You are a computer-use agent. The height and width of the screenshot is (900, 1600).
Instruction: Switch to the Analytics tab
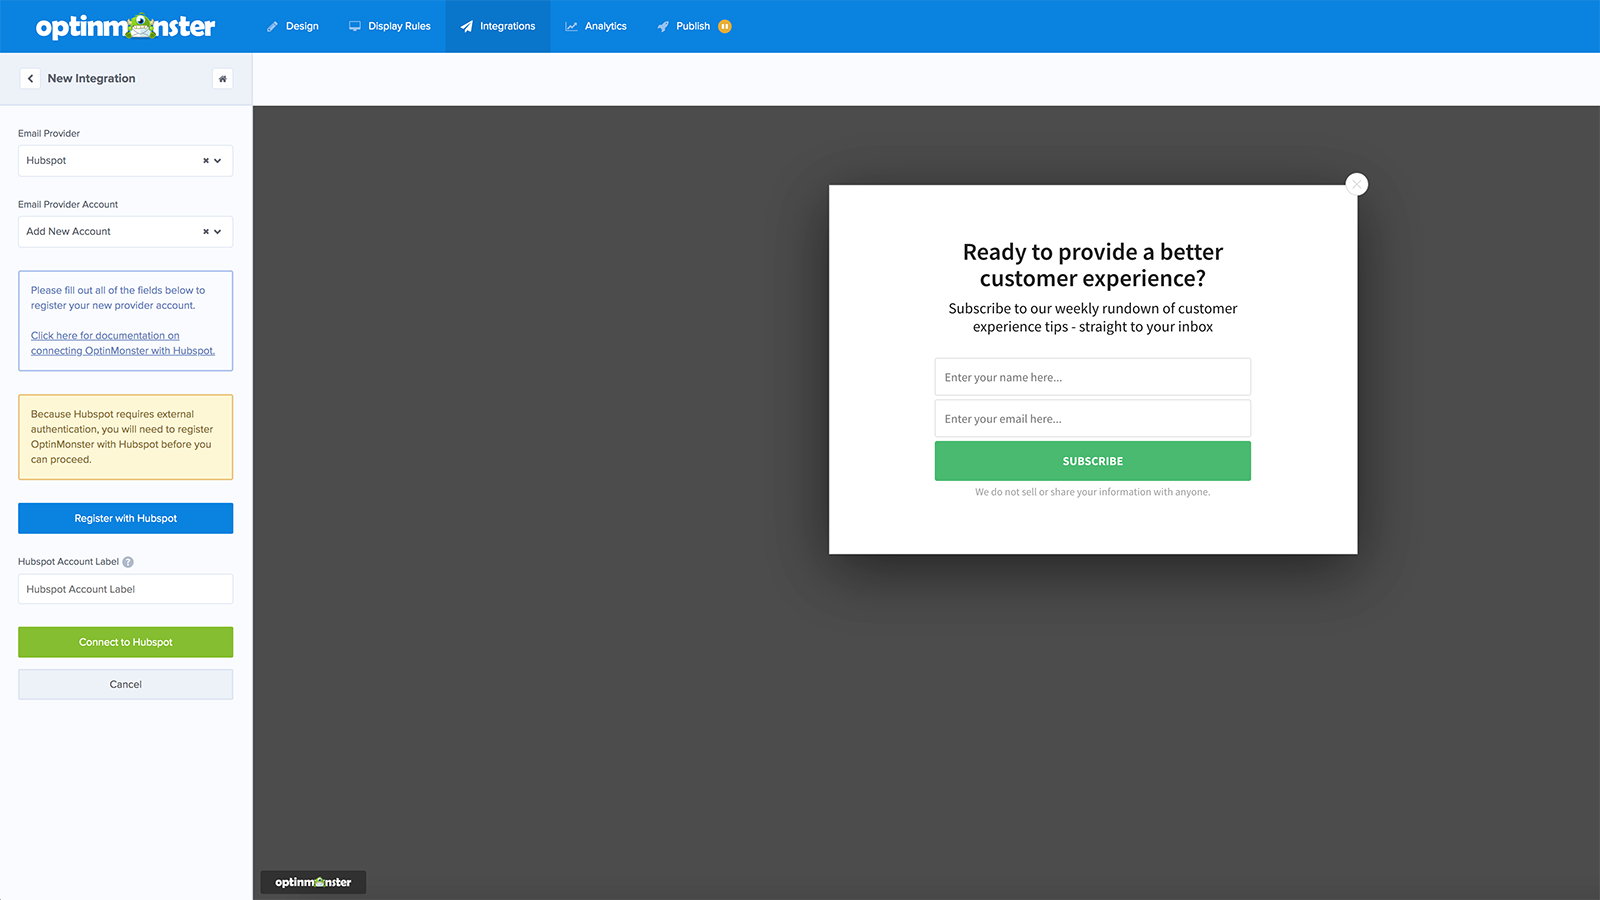(596, 26)
